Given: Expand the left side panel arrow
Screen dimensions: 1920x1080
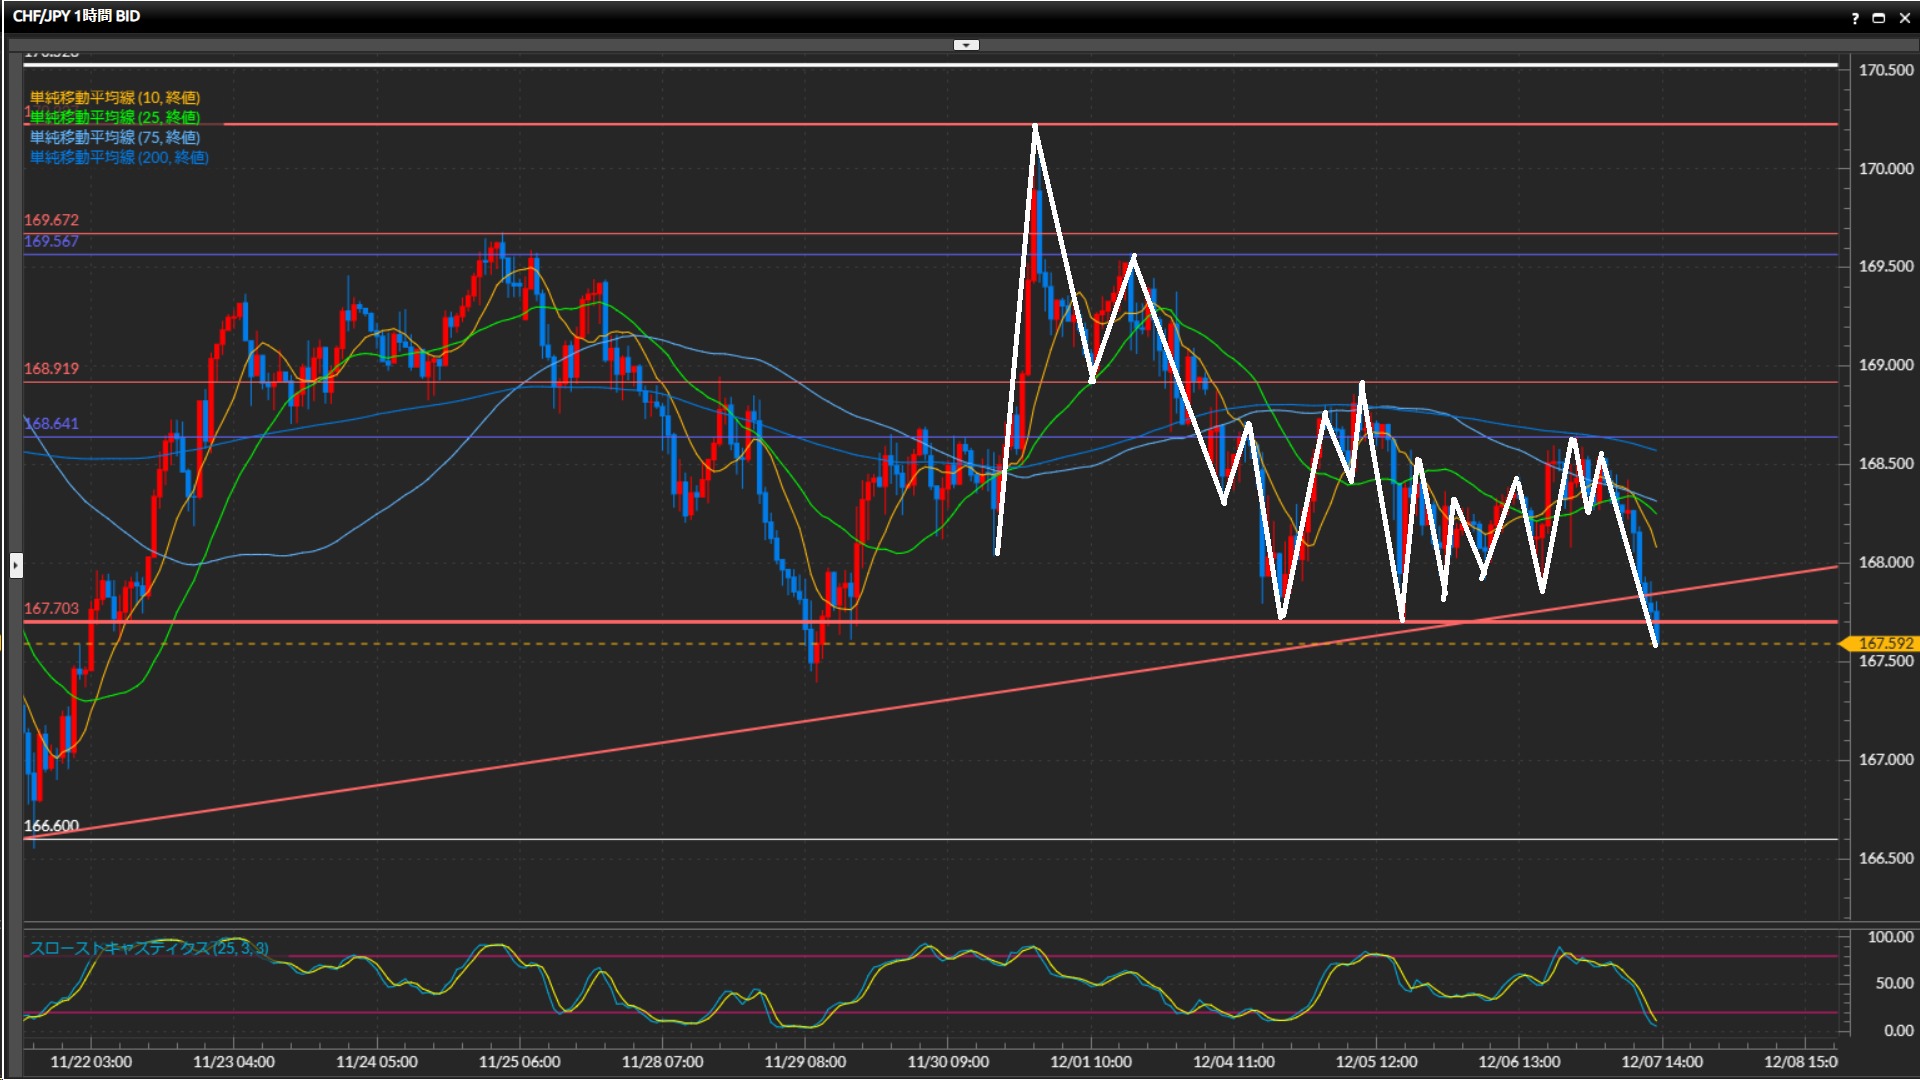Looking at the screenshot, I should click(15, 566).
